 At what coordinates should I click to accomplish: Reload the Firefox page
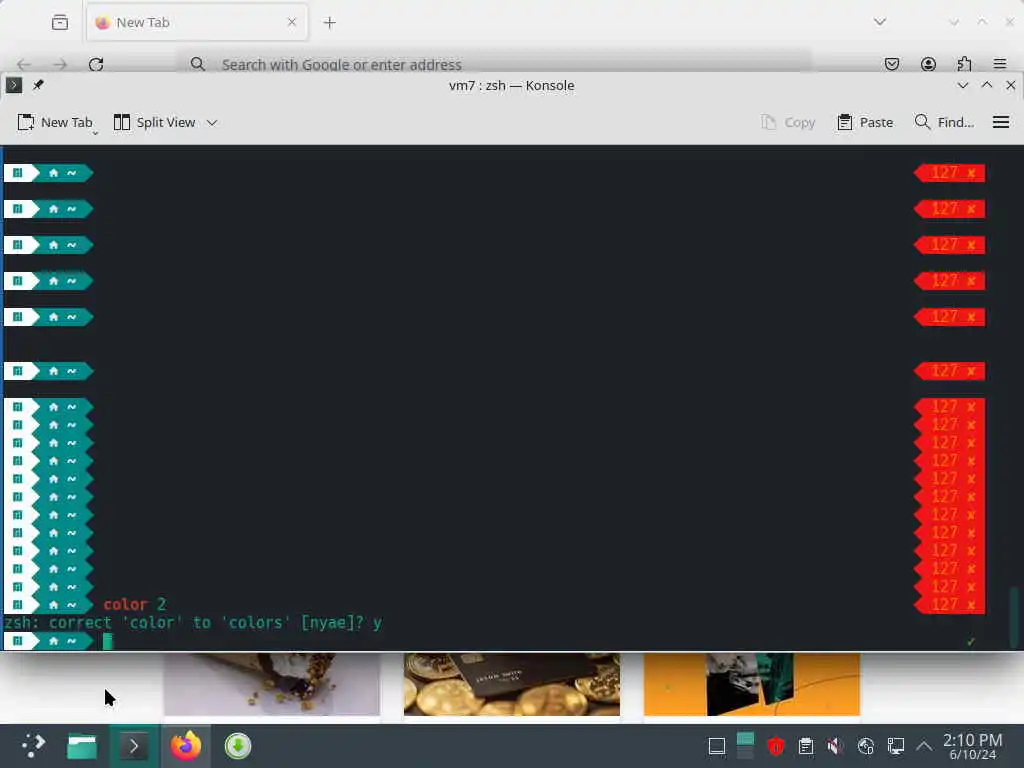coord(96,64)
